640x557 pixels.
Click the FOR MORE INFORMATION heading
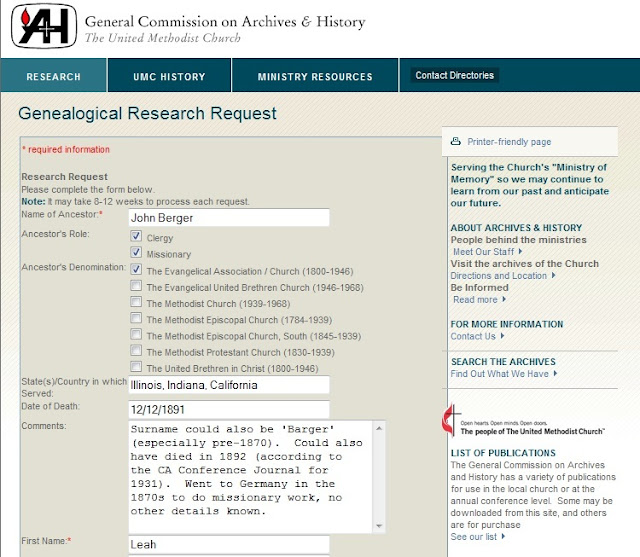507,324
